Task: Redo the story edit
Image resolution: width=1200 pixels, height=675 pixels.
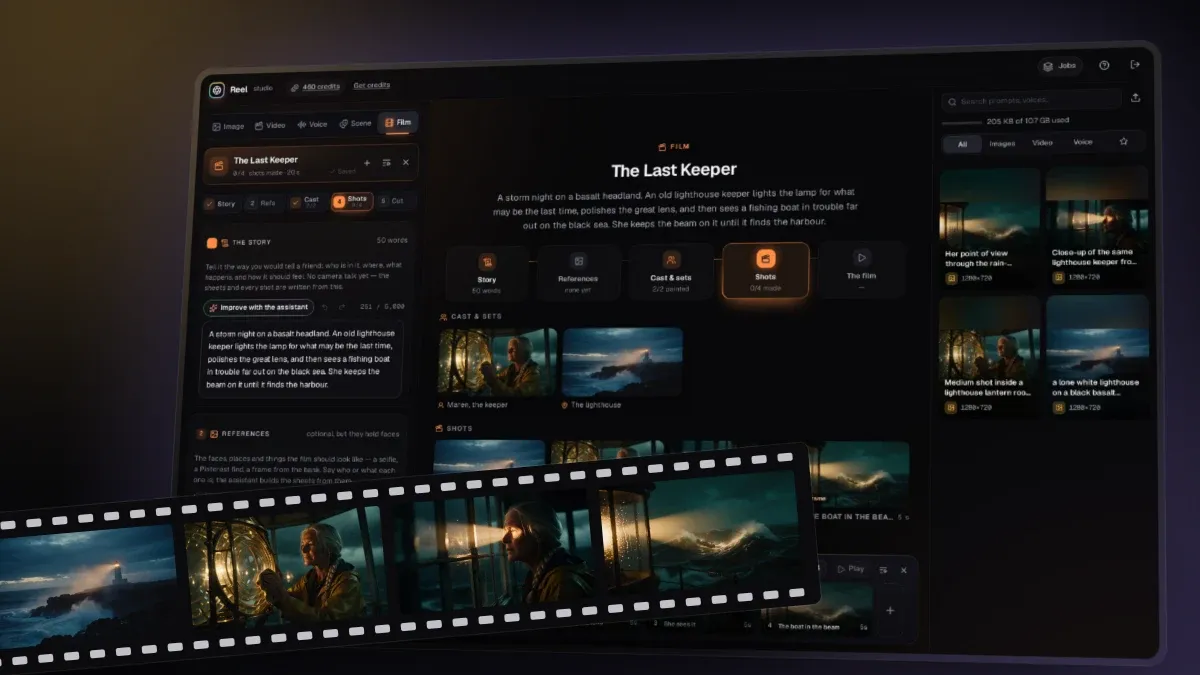Action: [x=341, y=307]
